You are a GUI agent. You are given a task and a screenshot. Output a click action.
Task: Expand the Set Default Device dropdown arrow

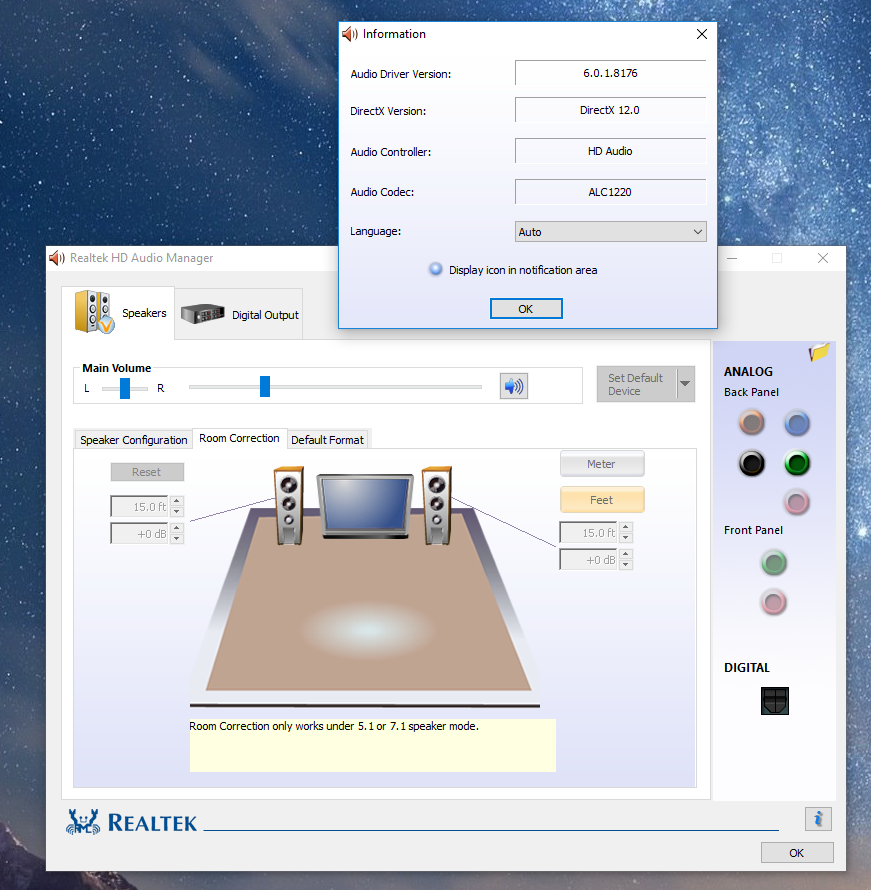point(685,384)
